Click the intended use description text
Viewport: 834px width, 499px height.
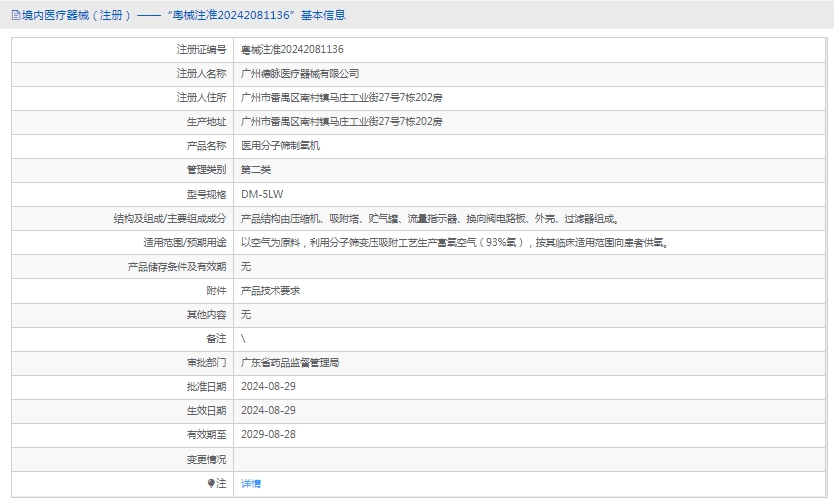(x=454, y=242)
